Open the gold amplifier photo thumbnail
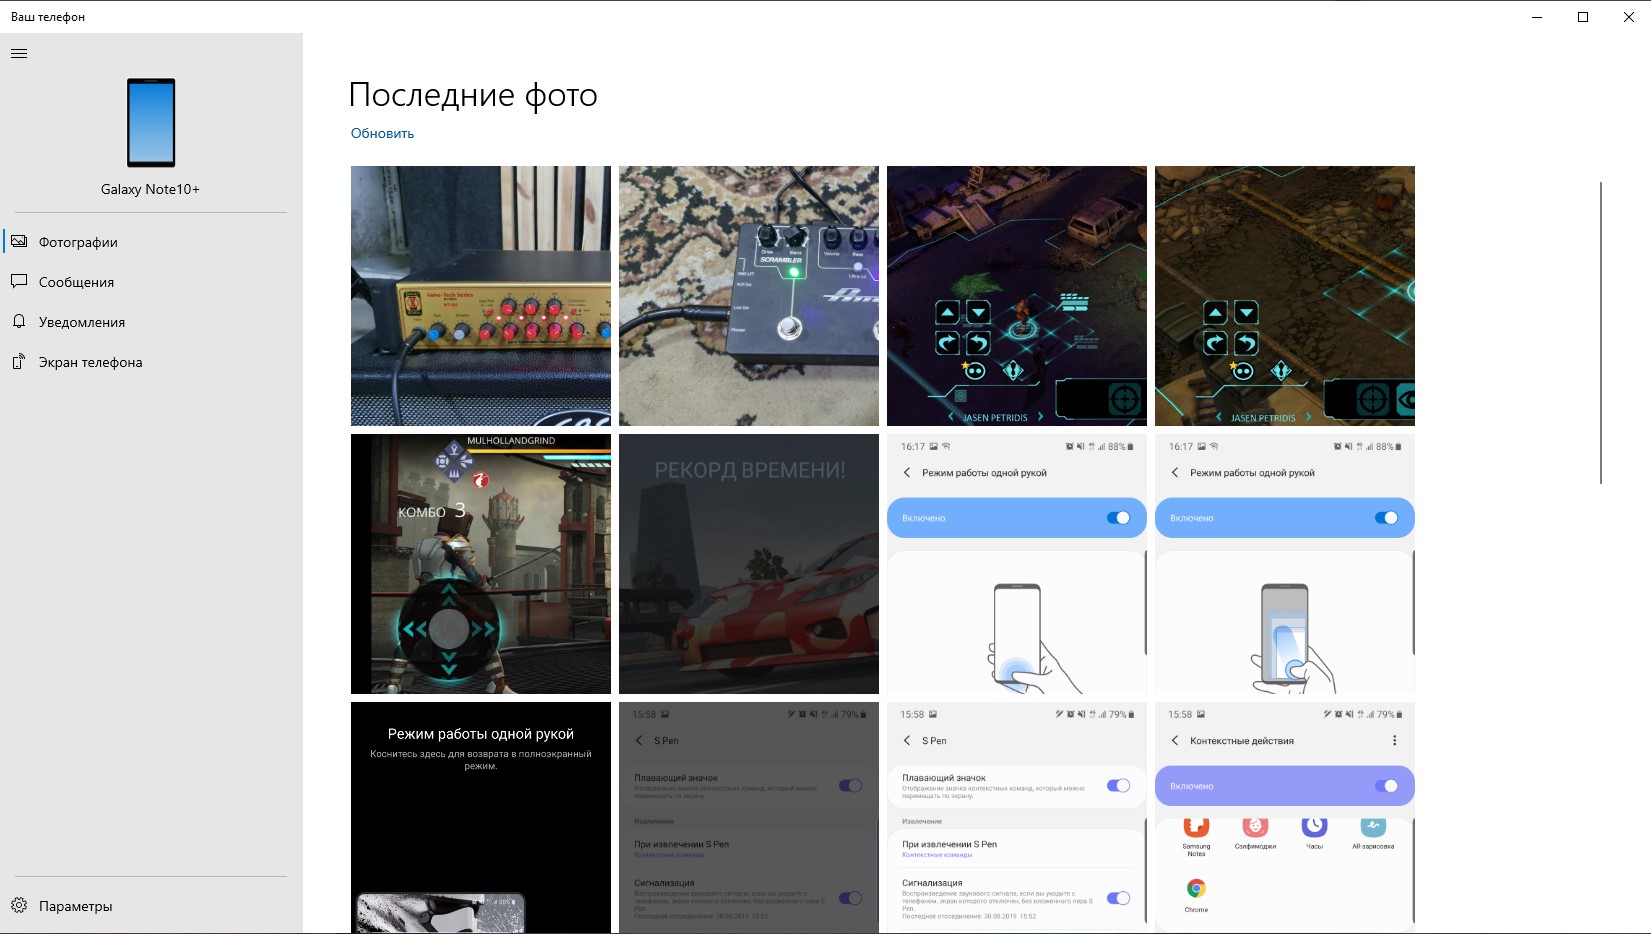Image resolution: width=1651 pixels, height=934 pixels. pos(481,296)
